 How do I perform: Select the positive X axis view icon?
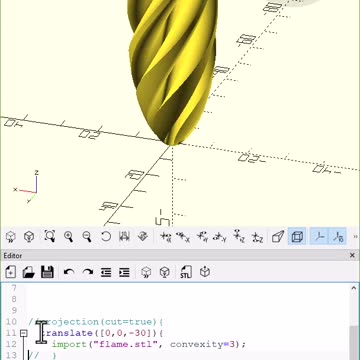[166, 237]
